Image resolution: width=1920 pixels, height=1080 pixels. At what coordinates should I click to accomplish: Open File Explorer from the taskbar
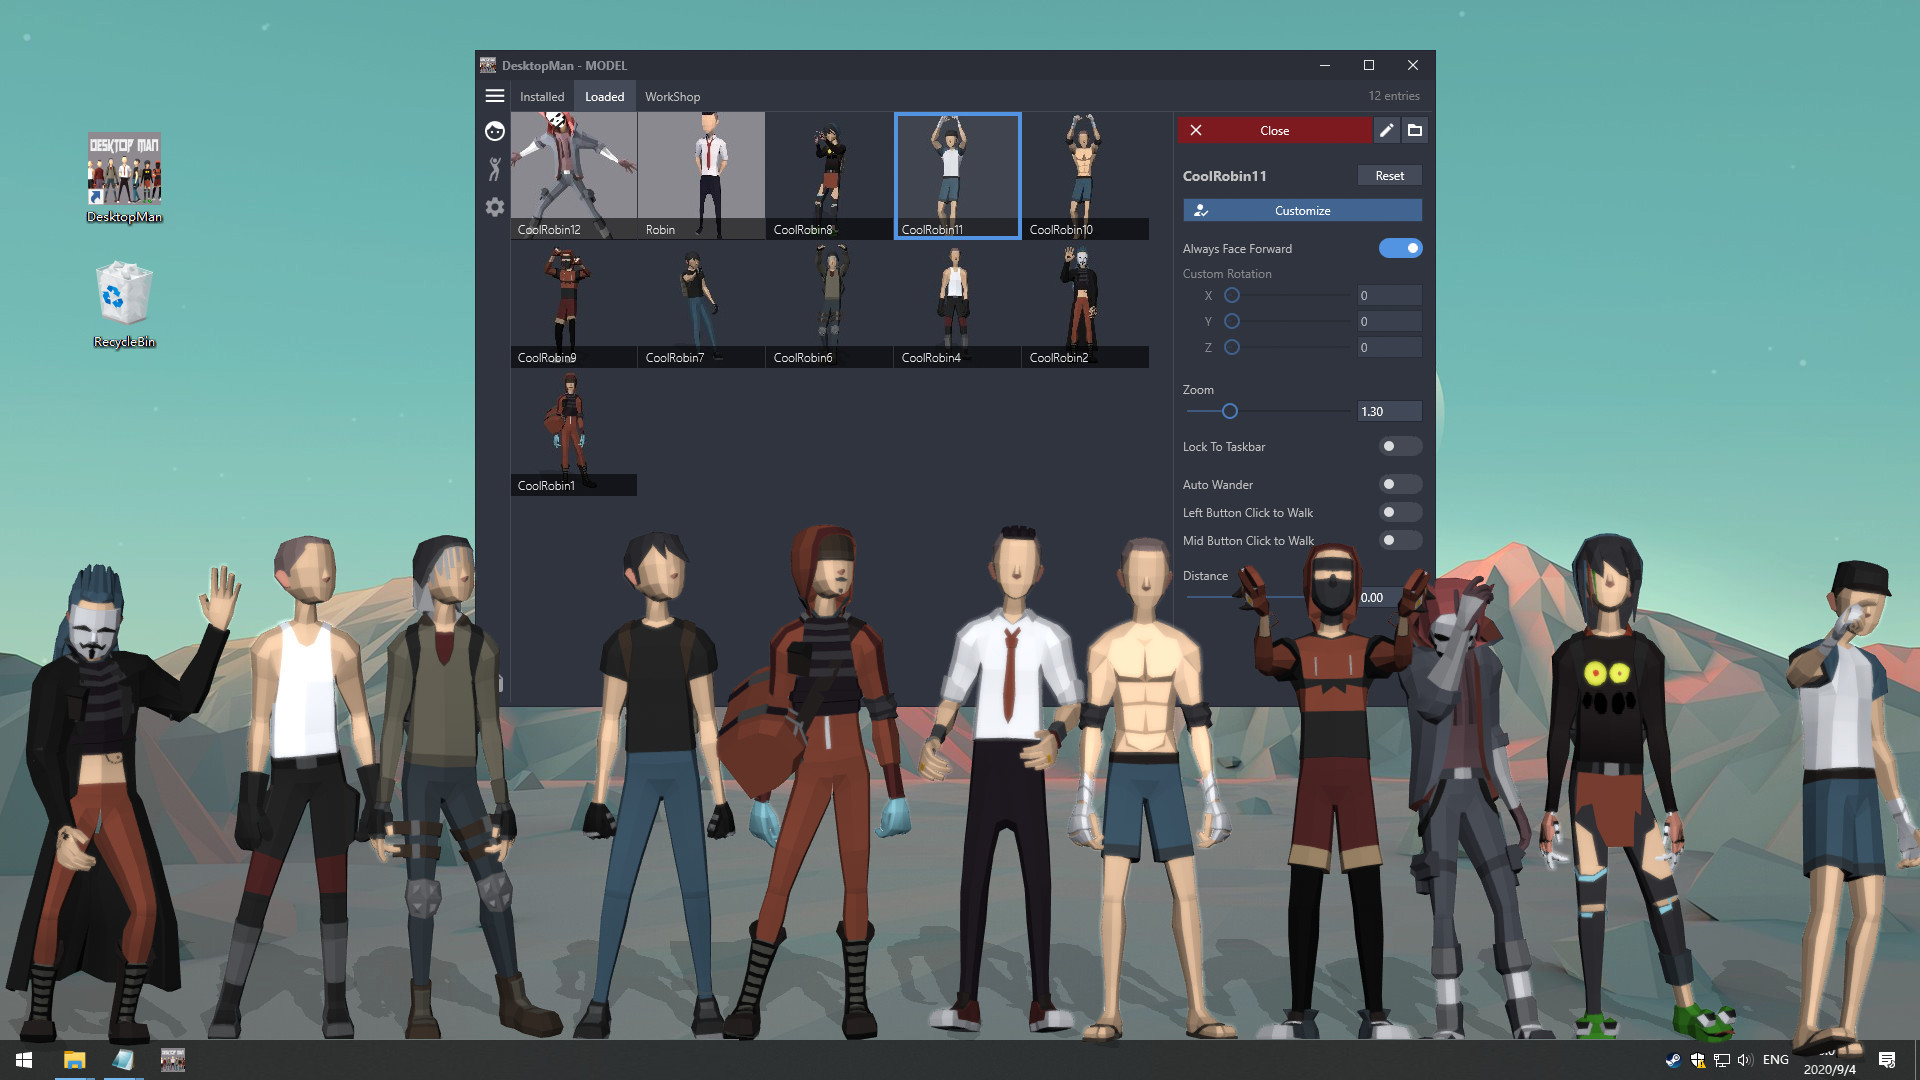73,1059
